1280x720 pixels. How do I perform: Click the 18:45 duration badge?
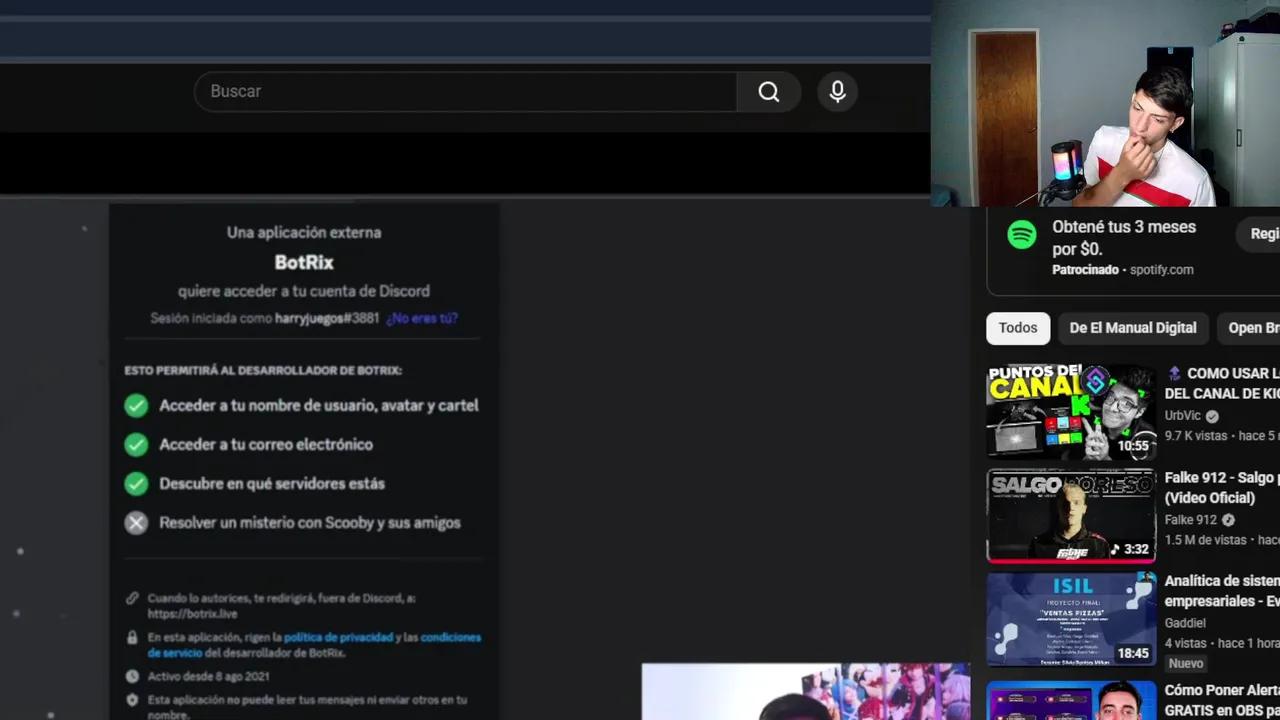tap(1133, 653)
